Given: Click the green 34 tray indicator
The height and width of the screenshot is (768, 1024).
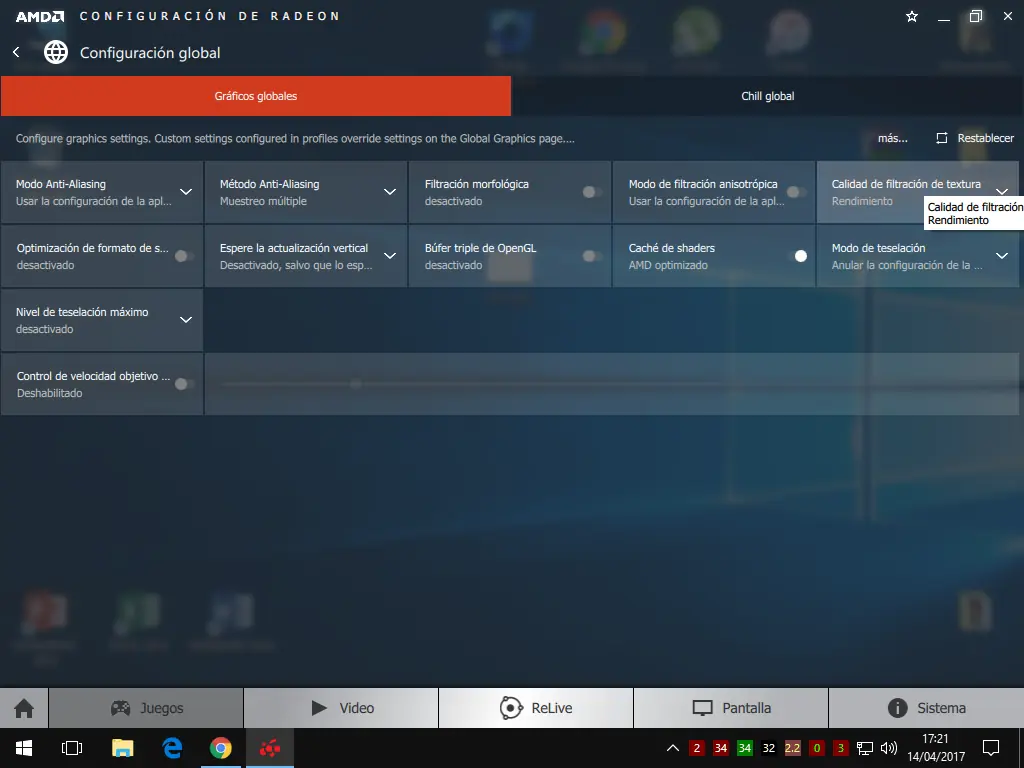Looking at the screenshot, I should 744,748.
